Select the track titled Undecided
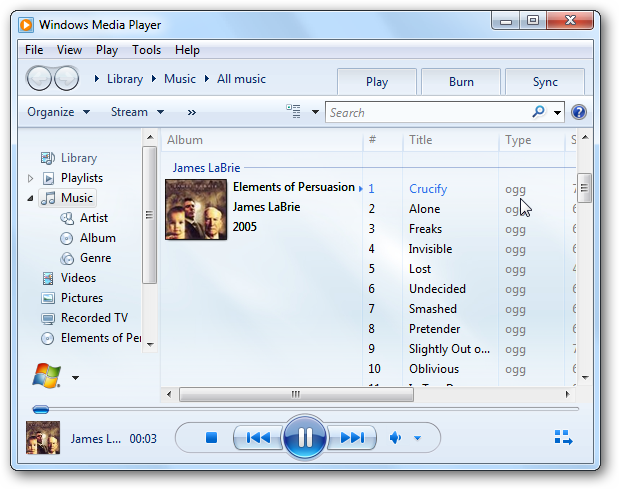619x489 pixels. (437, 289)
